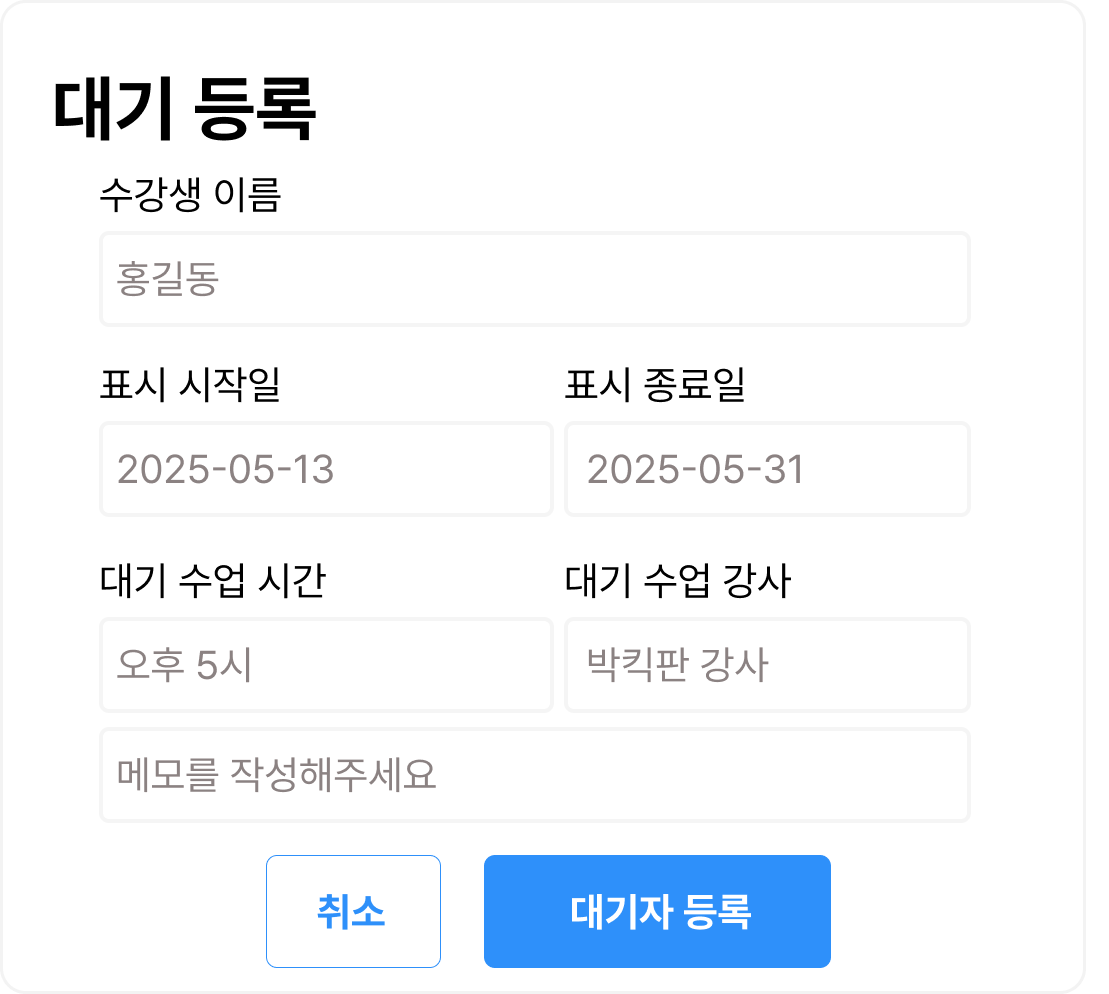Cancel the waitlist registration form
The height and width of the screenshot is (994, 1109).
pyautogui.click(x=353, y=910)
